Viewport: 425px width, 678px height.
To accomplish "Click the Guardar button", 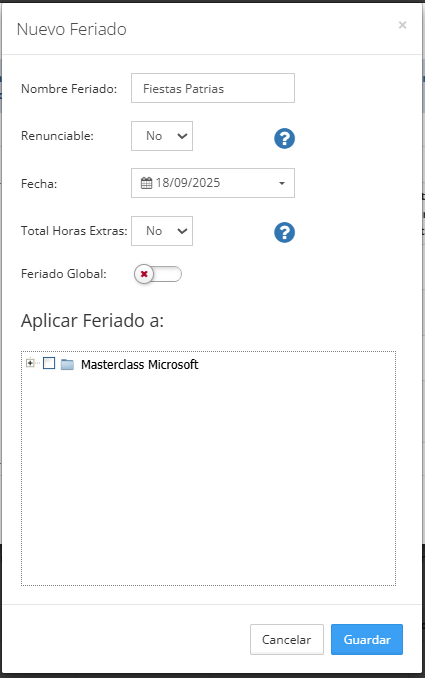I will point(367,640).
